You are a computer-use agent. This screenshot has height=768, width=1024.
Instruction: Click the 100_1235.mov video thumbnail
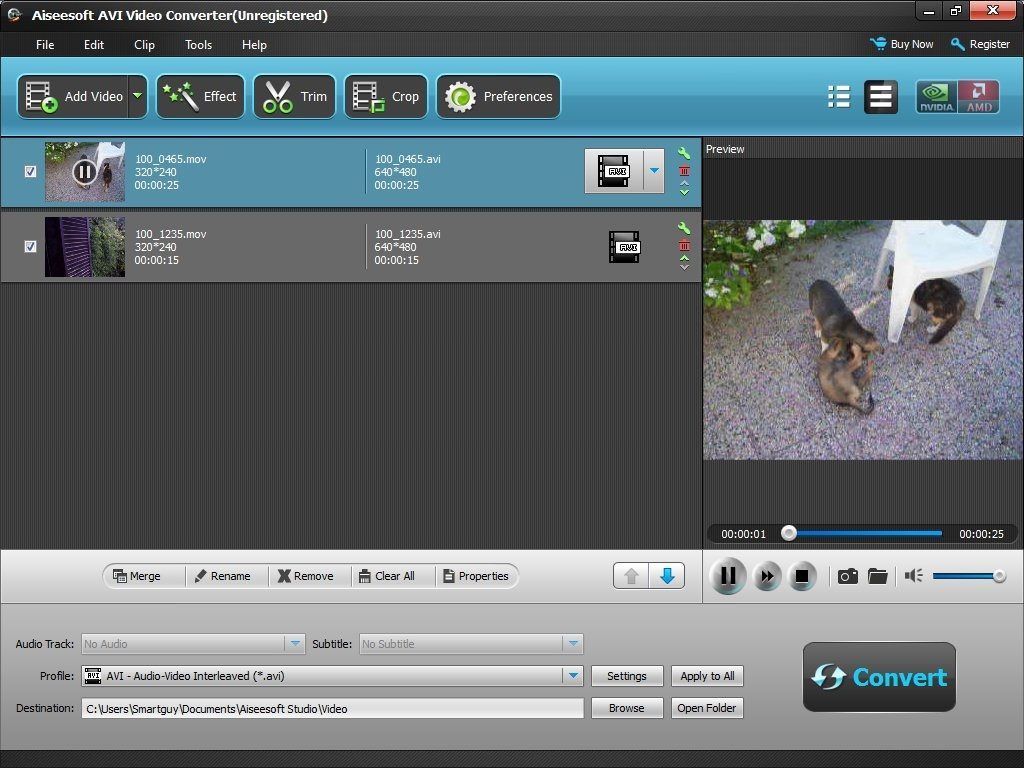coord(85,247)
